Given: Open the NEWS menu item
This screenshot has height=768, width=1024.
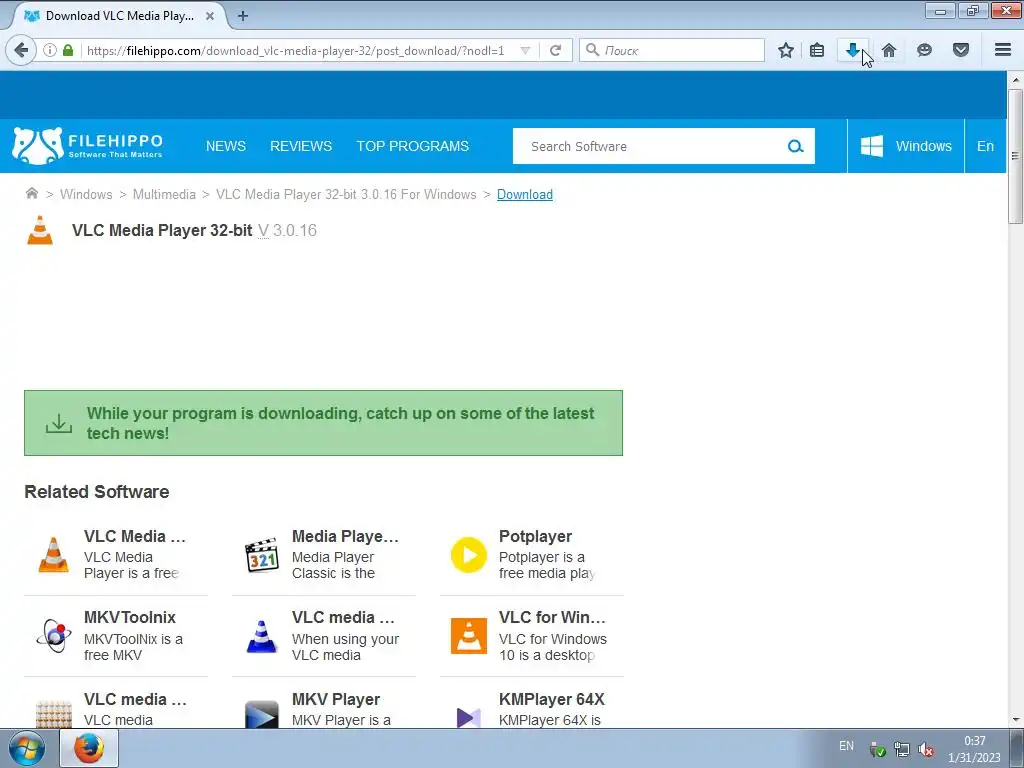Looking at the screenshot, I should pyautogui.click(x=226, y=146).
